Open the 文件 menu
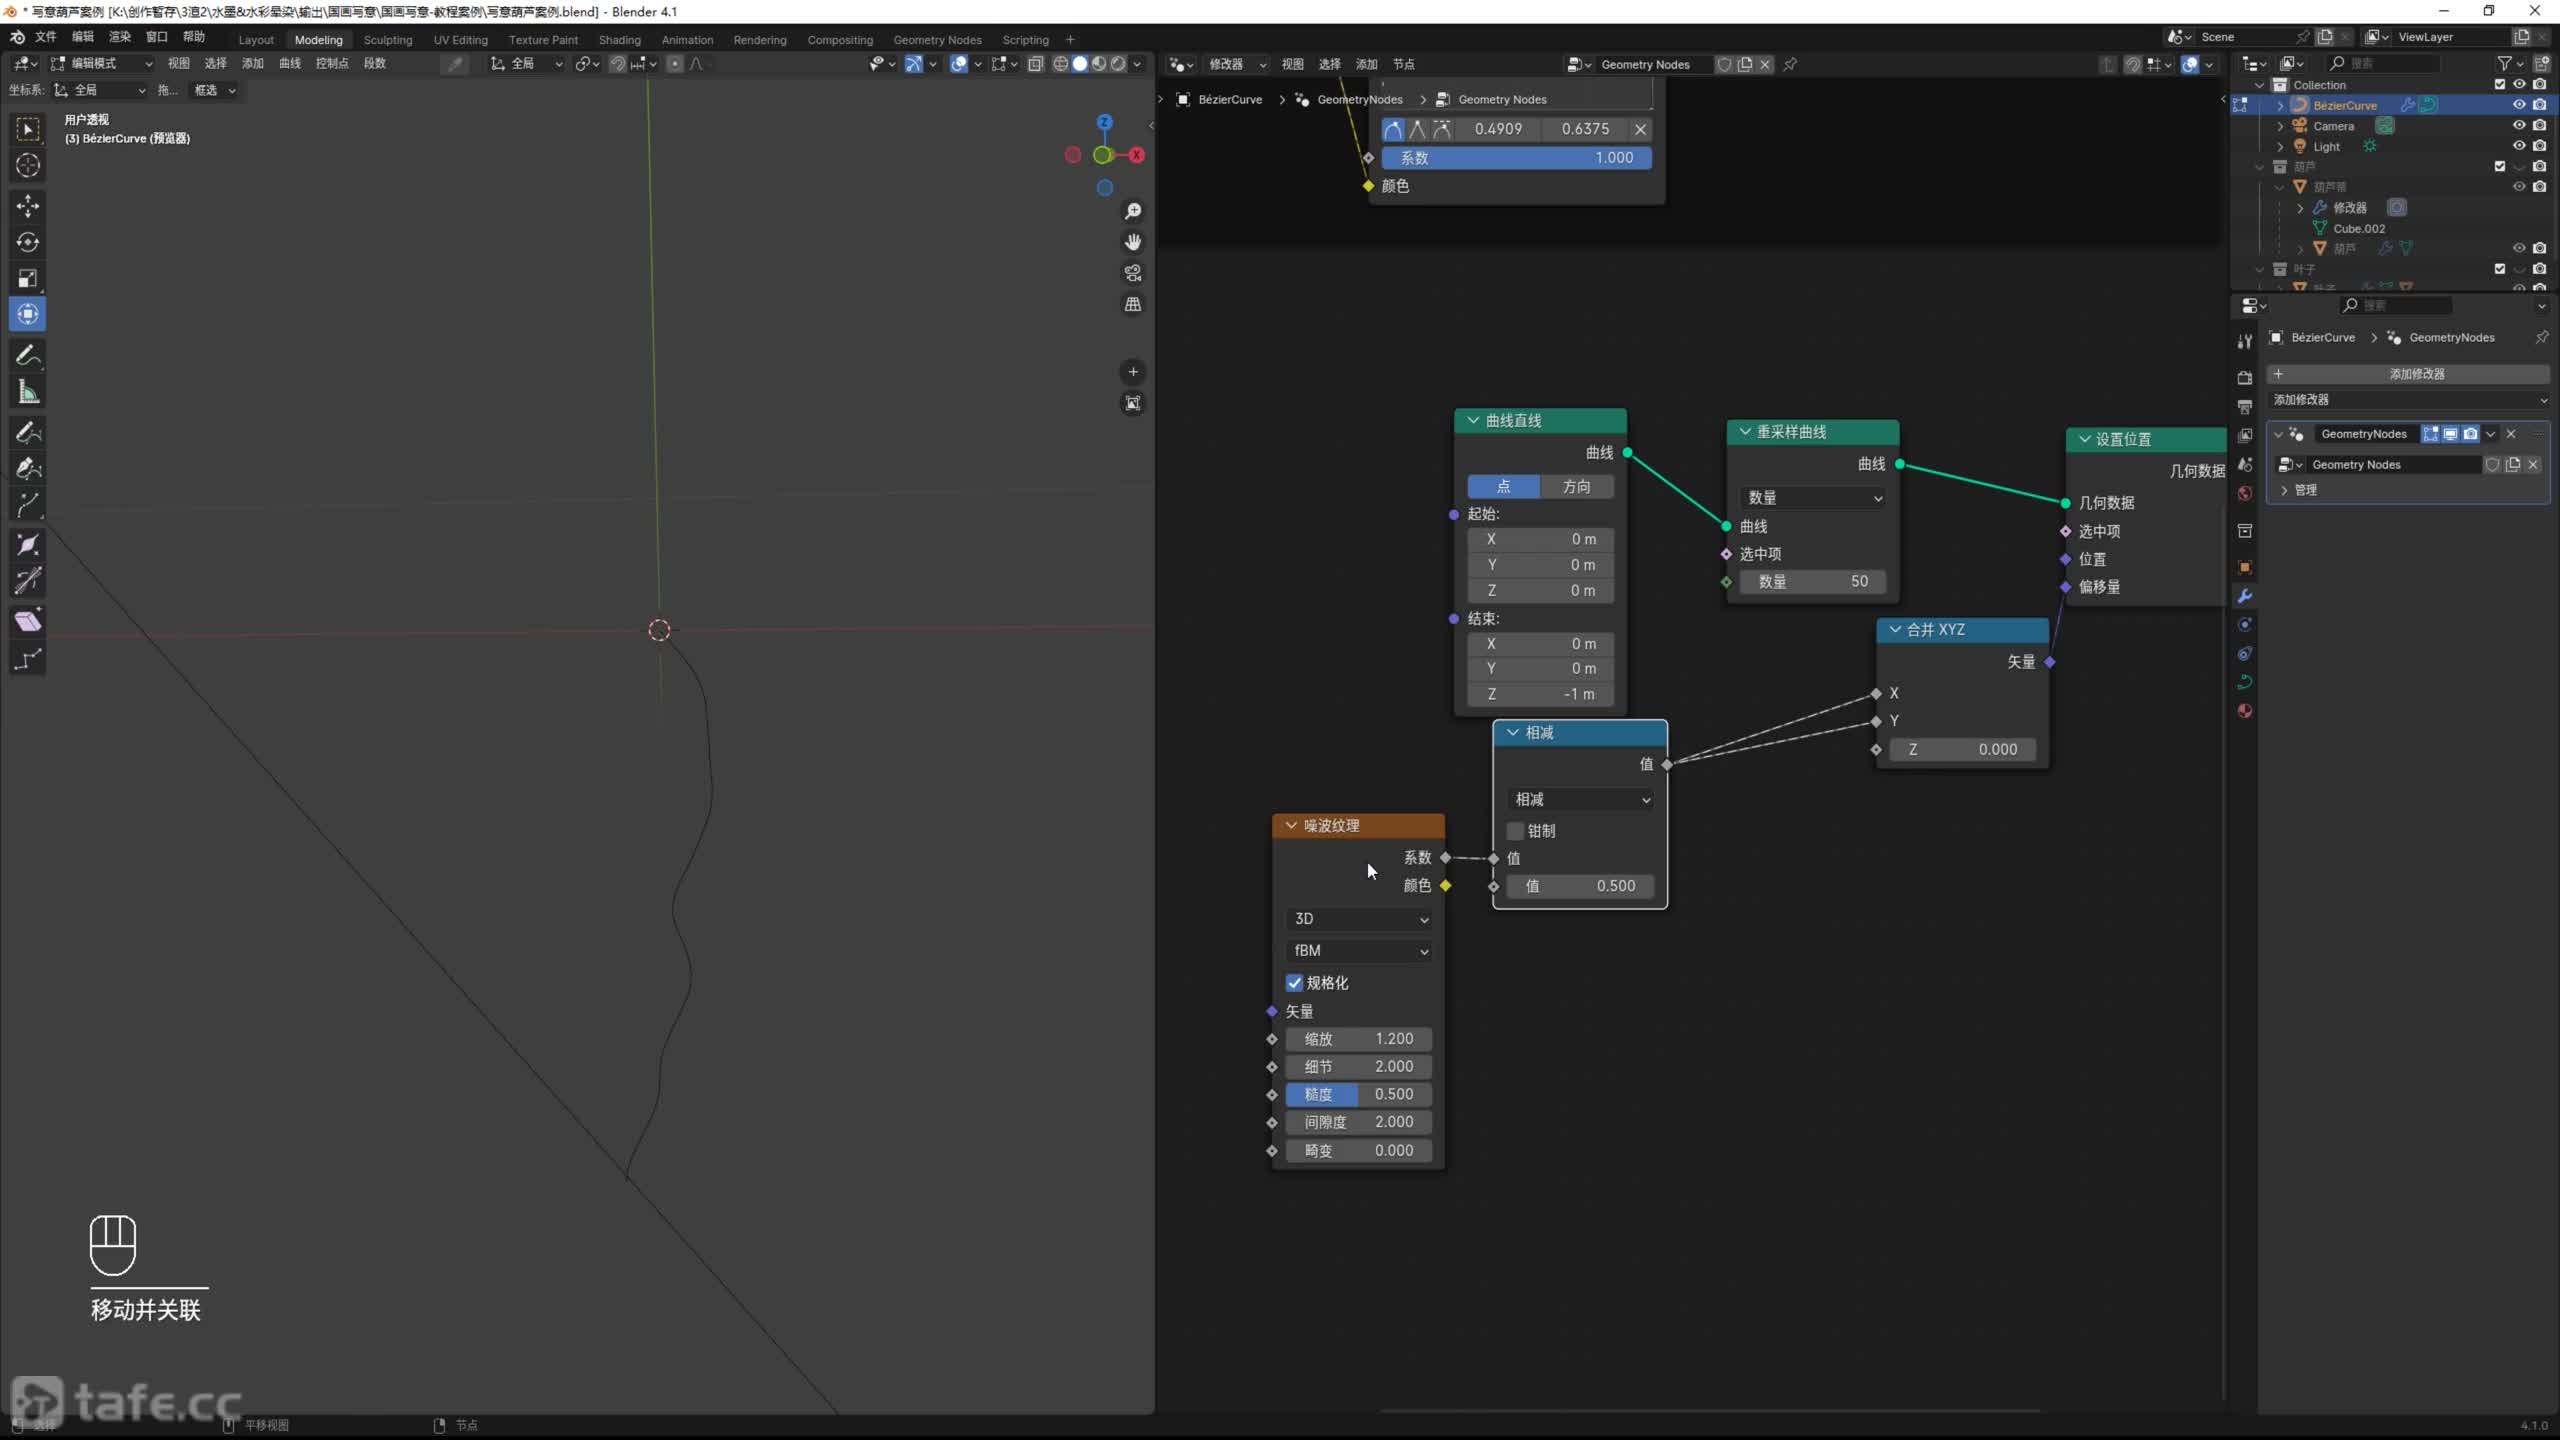The height and width of the screenshot is (1440, 2560). (46, 37)
